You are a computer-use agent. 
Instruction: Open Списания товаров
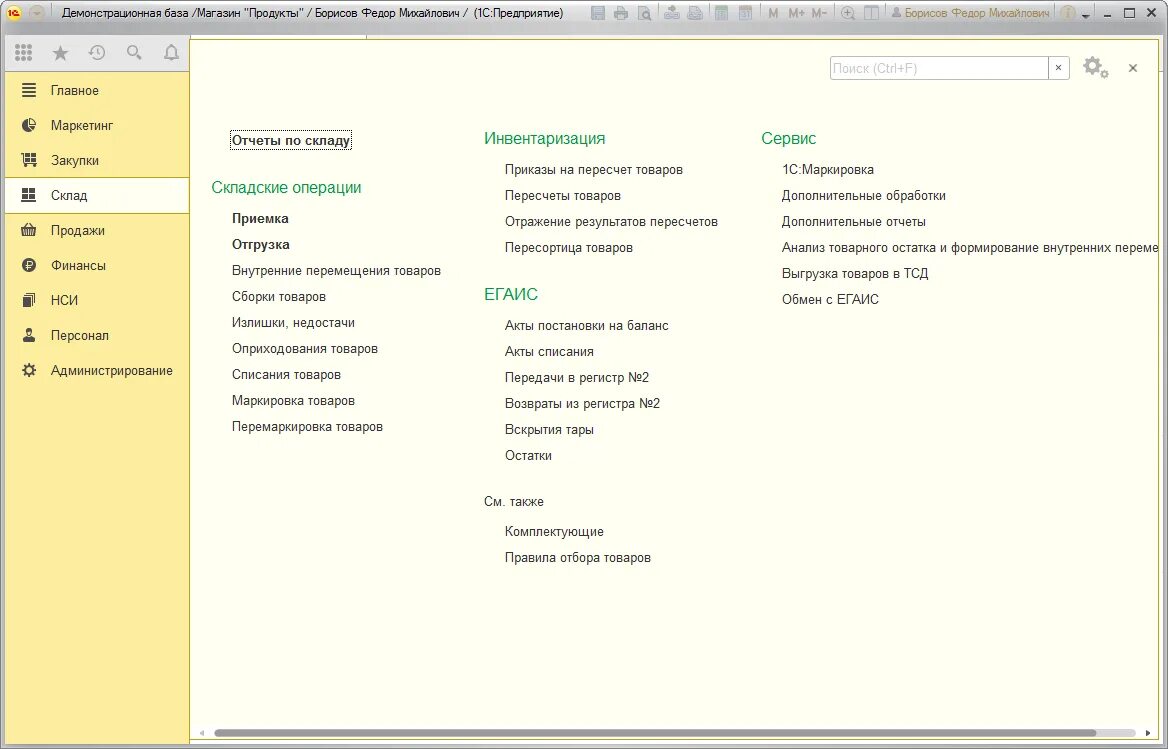(x=286, y=374)
